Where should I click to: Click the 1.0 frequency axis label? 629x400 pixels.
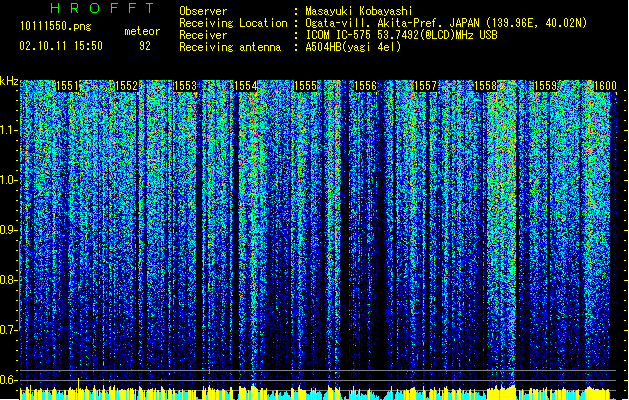pos(9,180)
